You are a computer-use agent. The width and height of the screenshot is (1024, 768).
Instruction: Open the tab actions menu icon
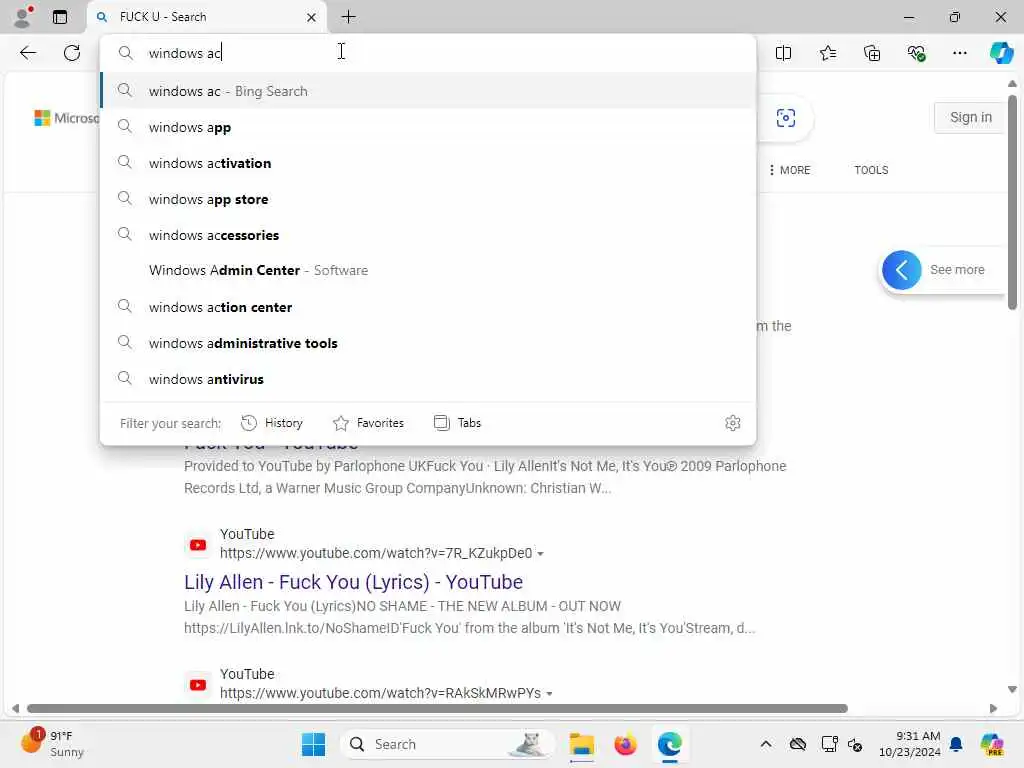click(60, 17)
